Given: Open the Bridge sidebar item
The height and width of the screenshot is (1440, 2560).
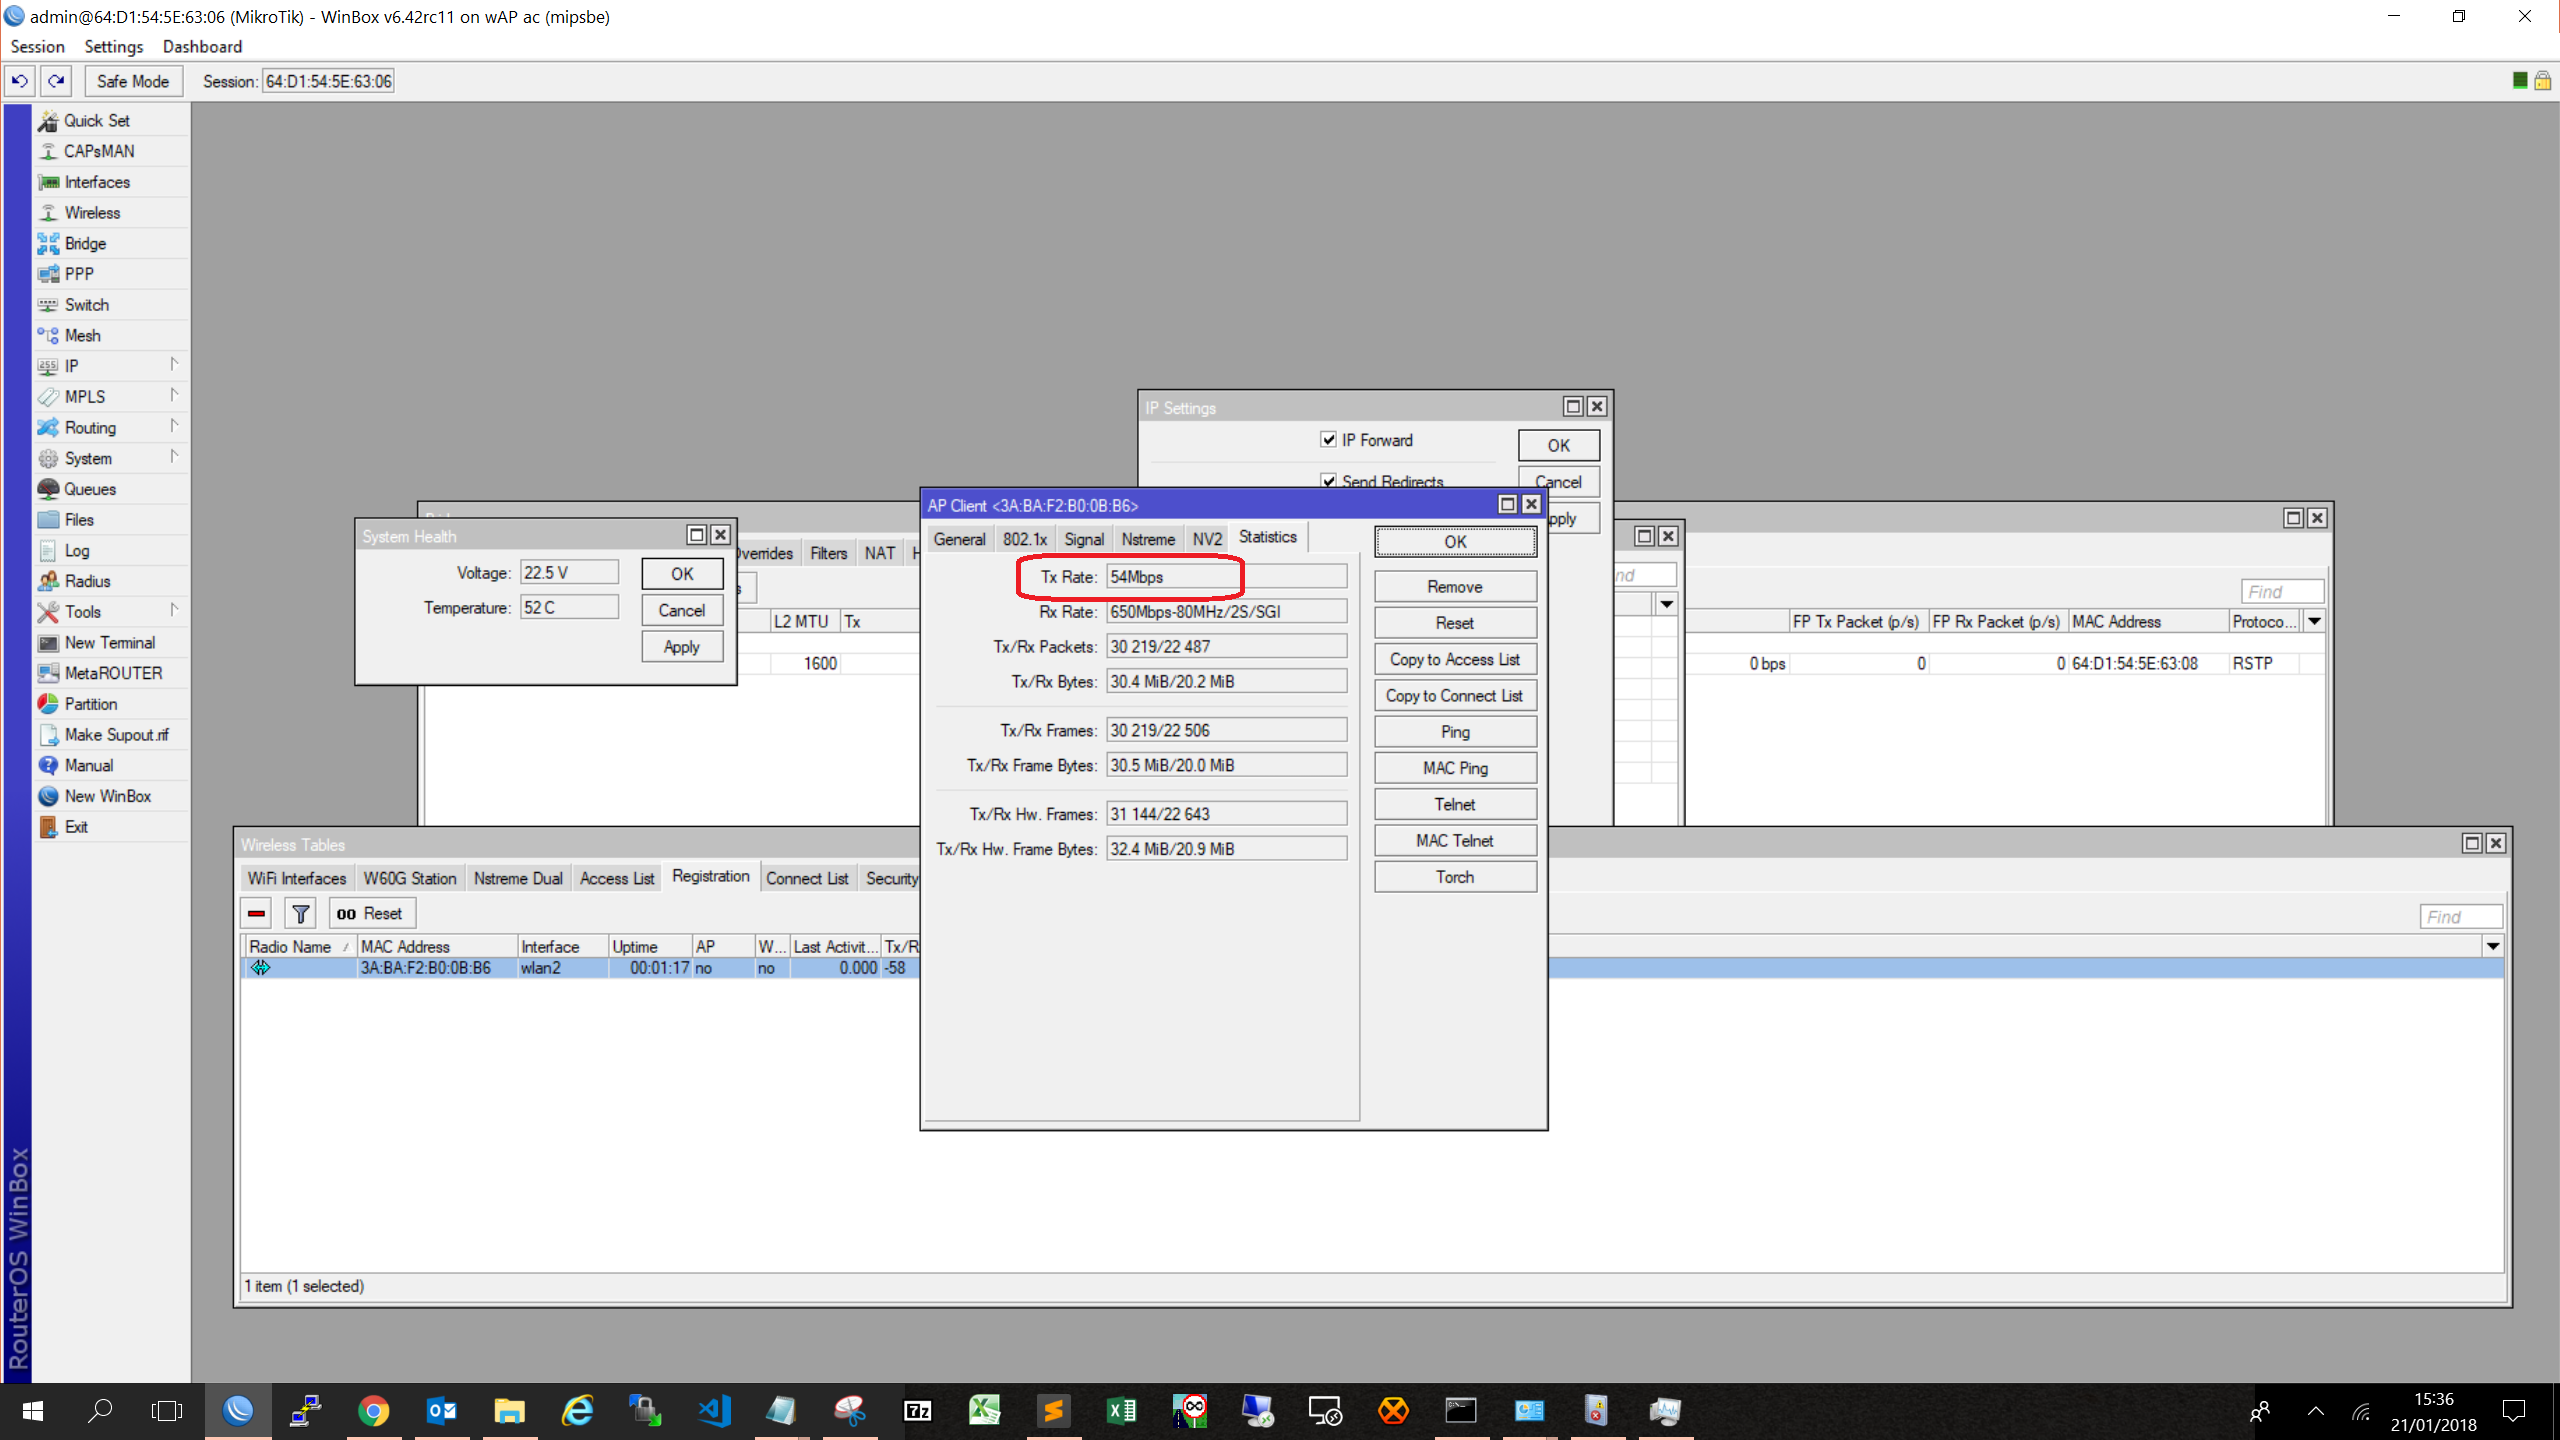Looking at the screenshot, I should 85,243.
